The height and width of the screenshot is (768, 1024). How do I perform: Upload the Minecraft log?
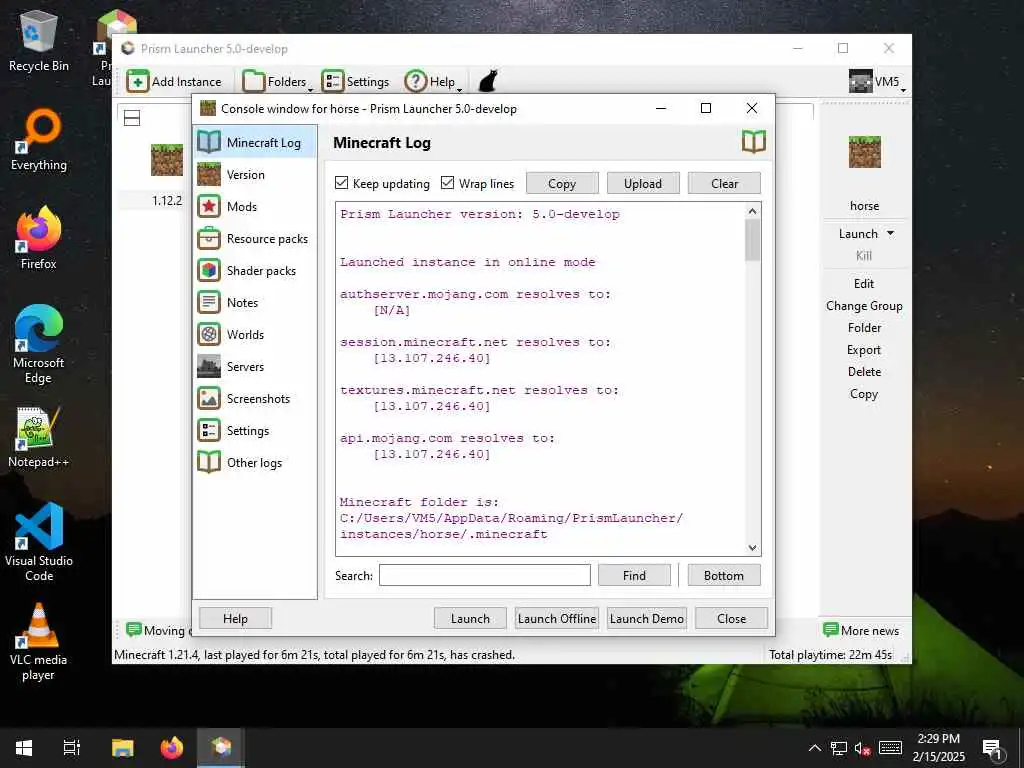[643, 184]
